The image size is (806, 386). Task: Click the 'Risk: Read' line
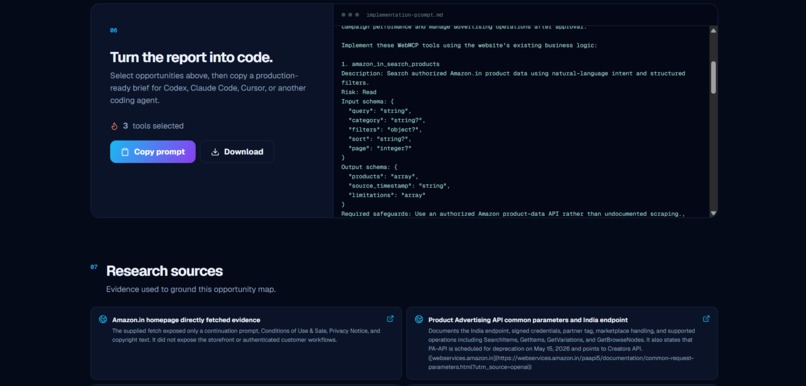(x=359, y=92)
